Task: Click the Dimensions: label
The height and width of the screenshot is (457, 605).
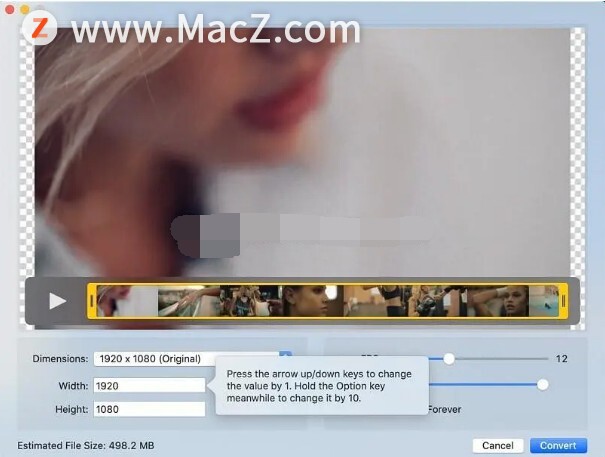Action: pyautogui.click(x=60, y=359)
